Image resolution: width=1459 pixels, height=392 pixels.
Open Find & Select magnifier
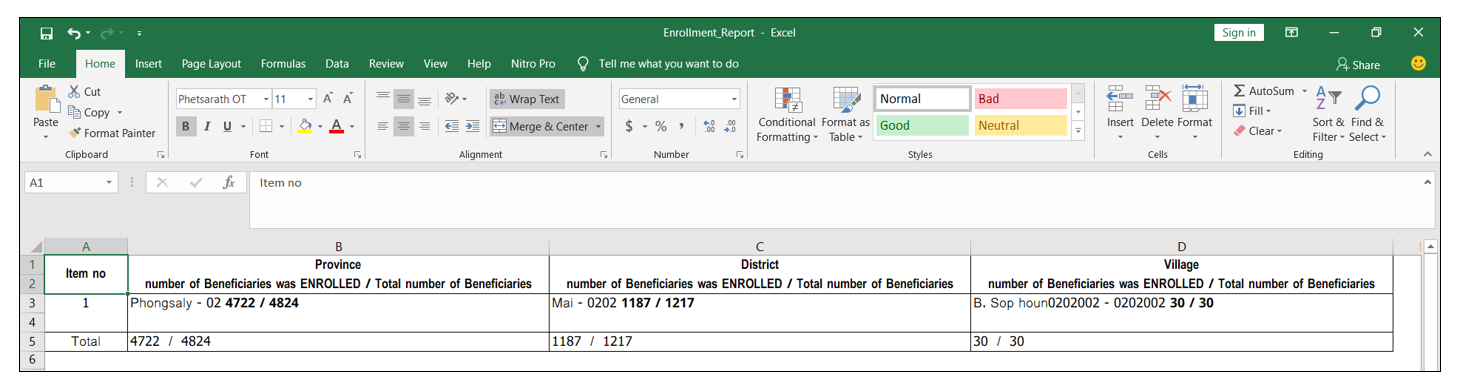1367,114
